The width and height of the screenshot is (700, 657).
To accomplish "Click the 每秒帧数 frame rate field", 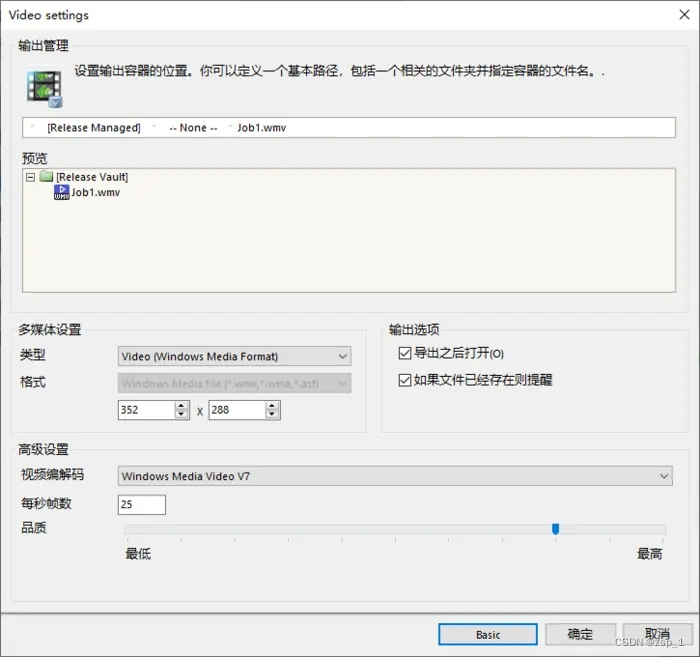I will 141,504.
